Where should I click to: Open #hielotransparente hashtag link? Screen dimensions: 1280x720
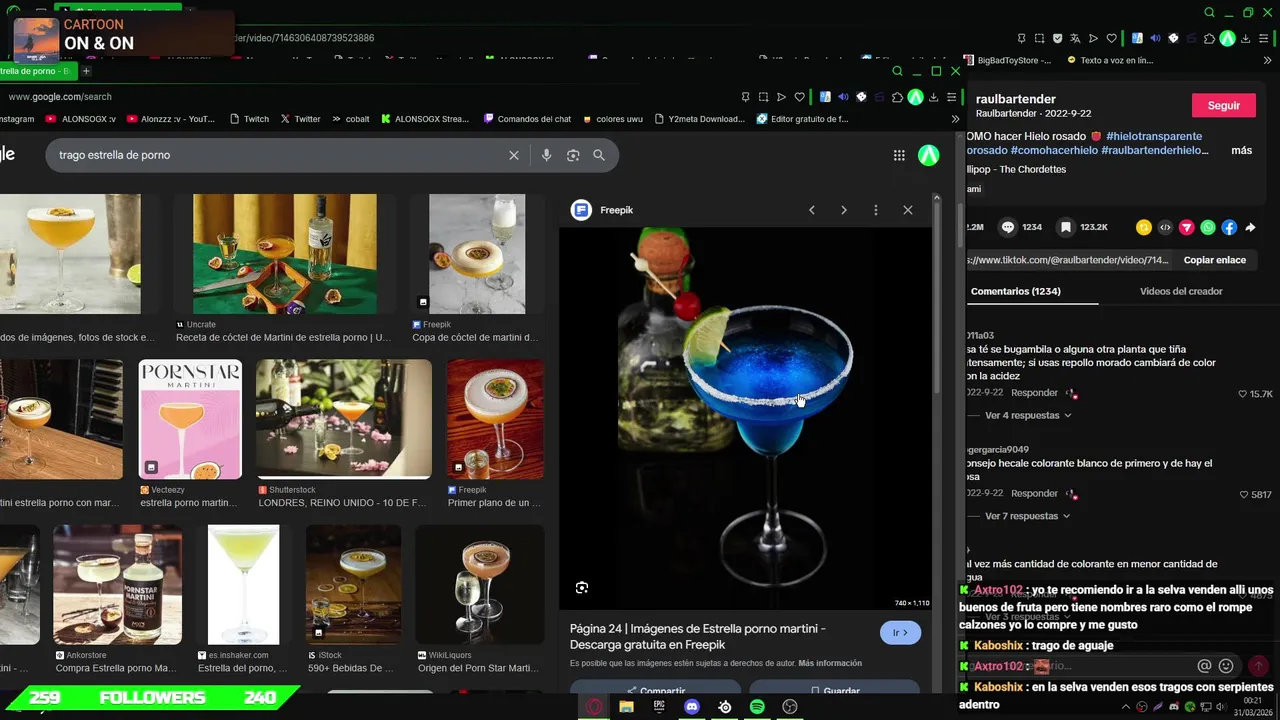click(x=1154, y=136)
